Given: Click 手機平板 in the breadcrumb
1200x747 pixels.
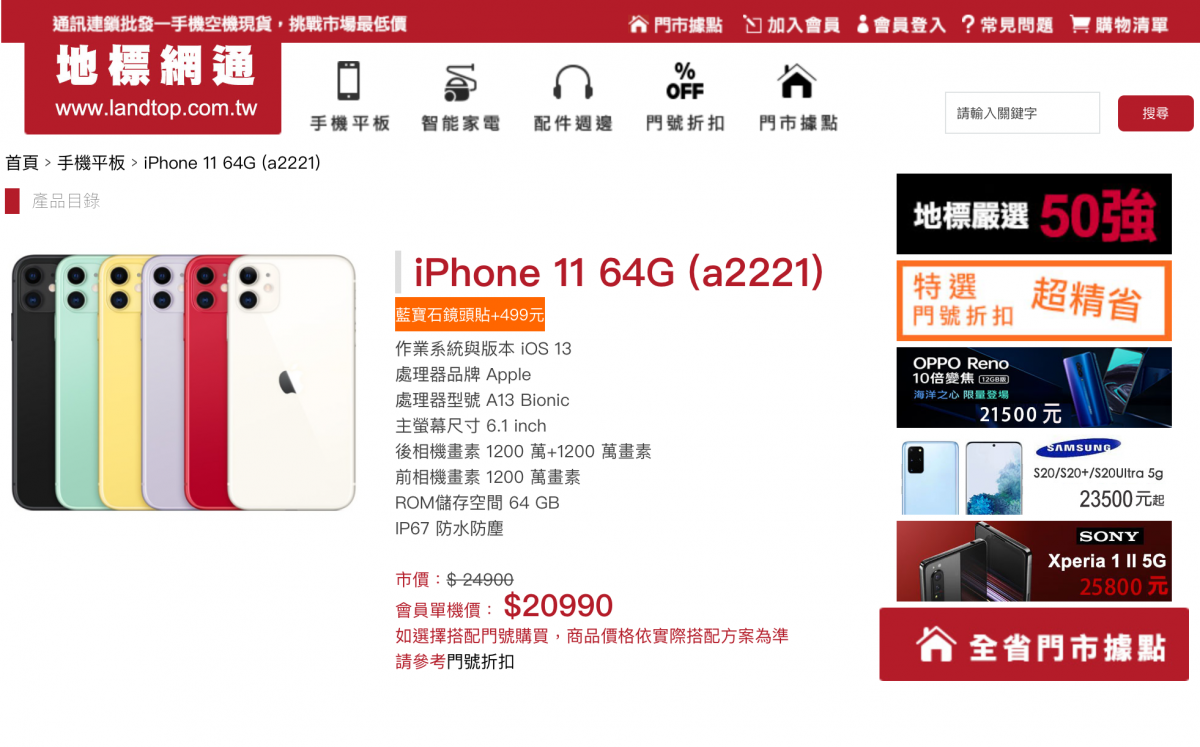Looking at the screenshot, I should pyautogui.click(x=91, y=162).
